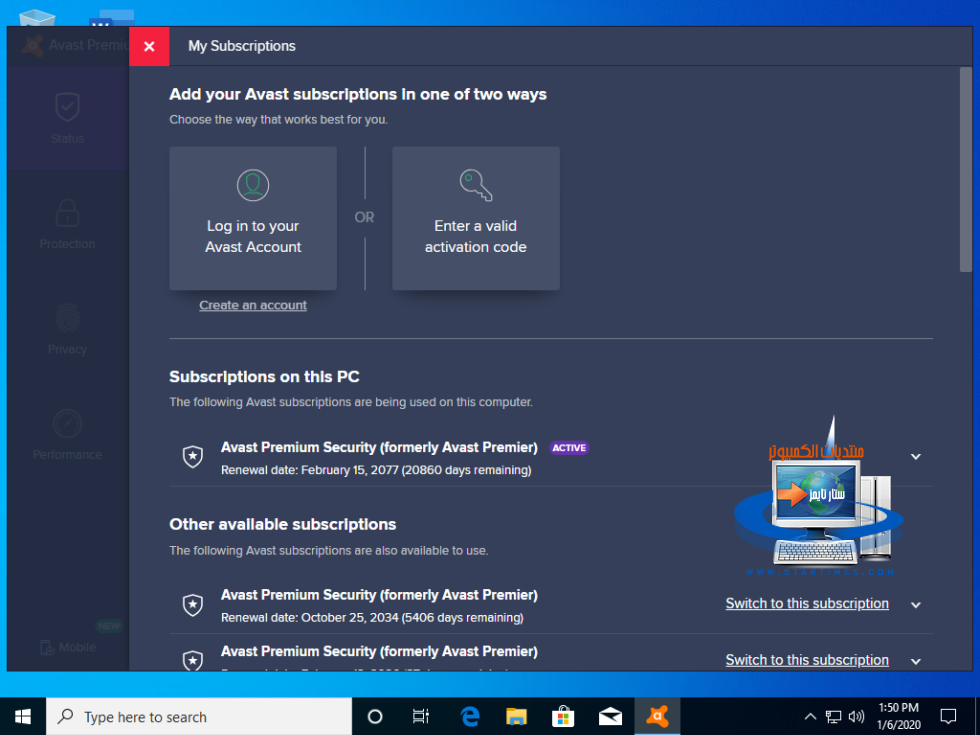Click the Recycle Bin desktop icon
The width and height of the screenshot is (980, 735).
(x=37, y=18)
